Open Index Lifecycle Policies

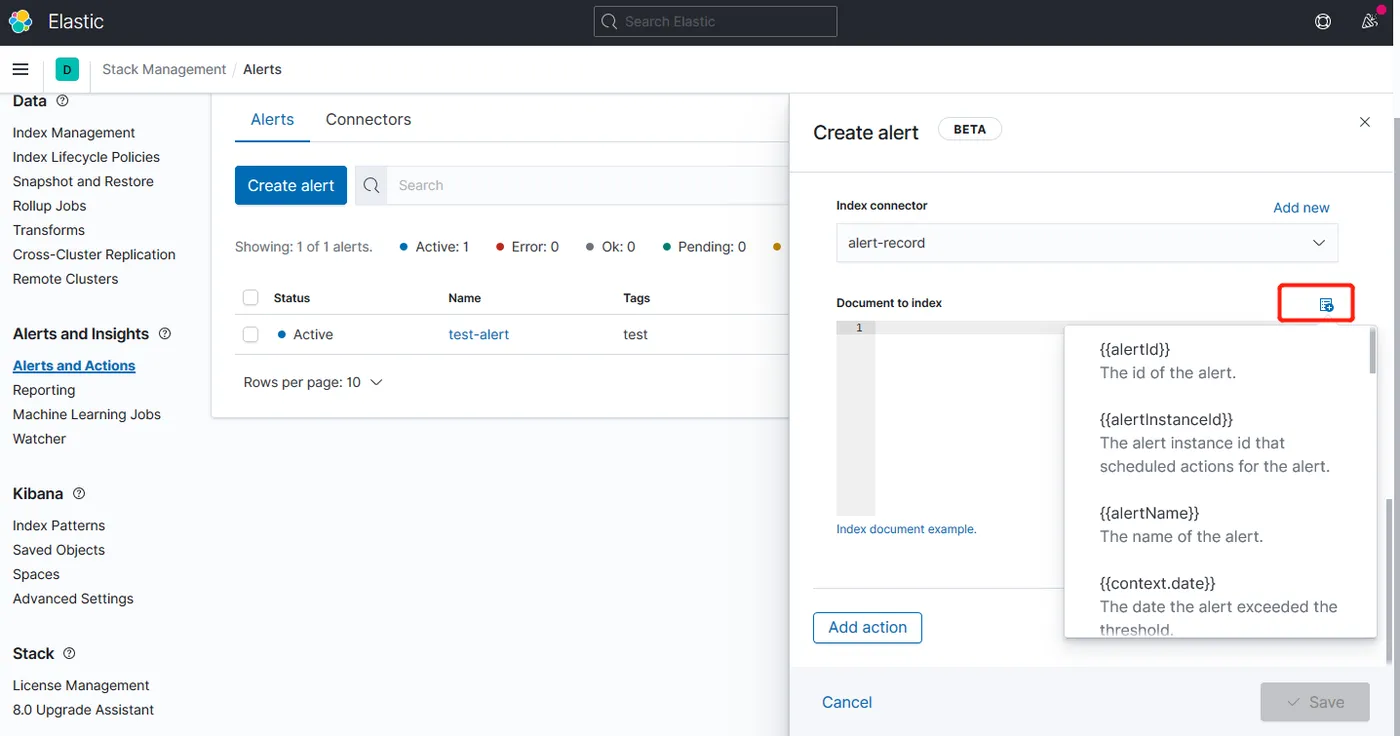tap(86, 157)
